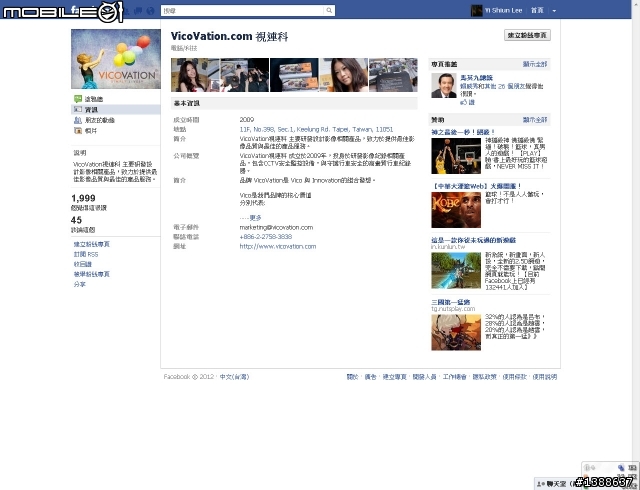
Task: Go to 首頁 home in top bar
Action: pos(537,11)
